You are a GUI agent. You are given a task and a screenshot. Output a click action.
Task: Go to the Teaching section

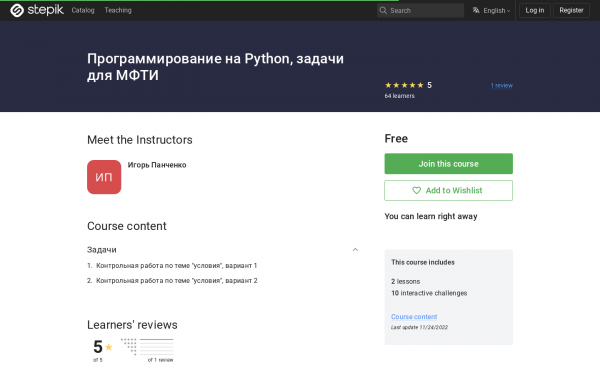pos(118,10)
